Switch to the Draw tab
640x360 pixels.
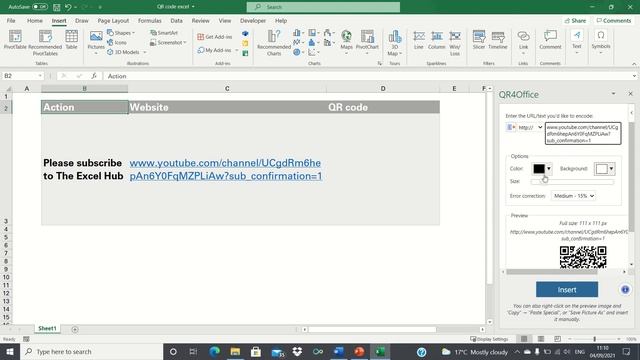pyautogui.click(x=82, y=20)
